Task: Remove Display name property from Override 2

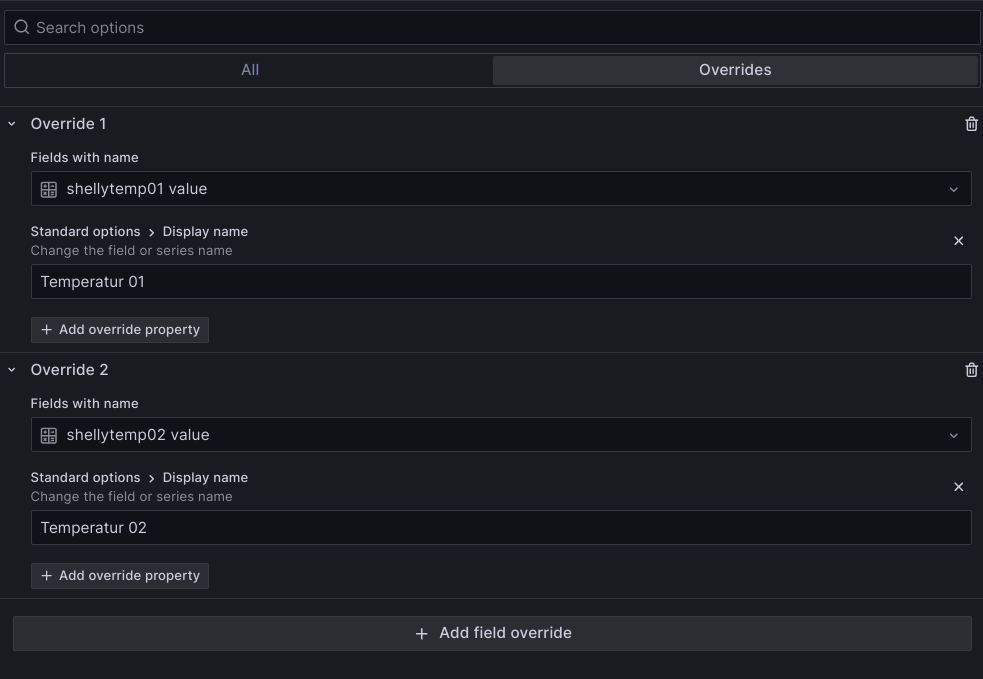Action: (x=958, y=487)
